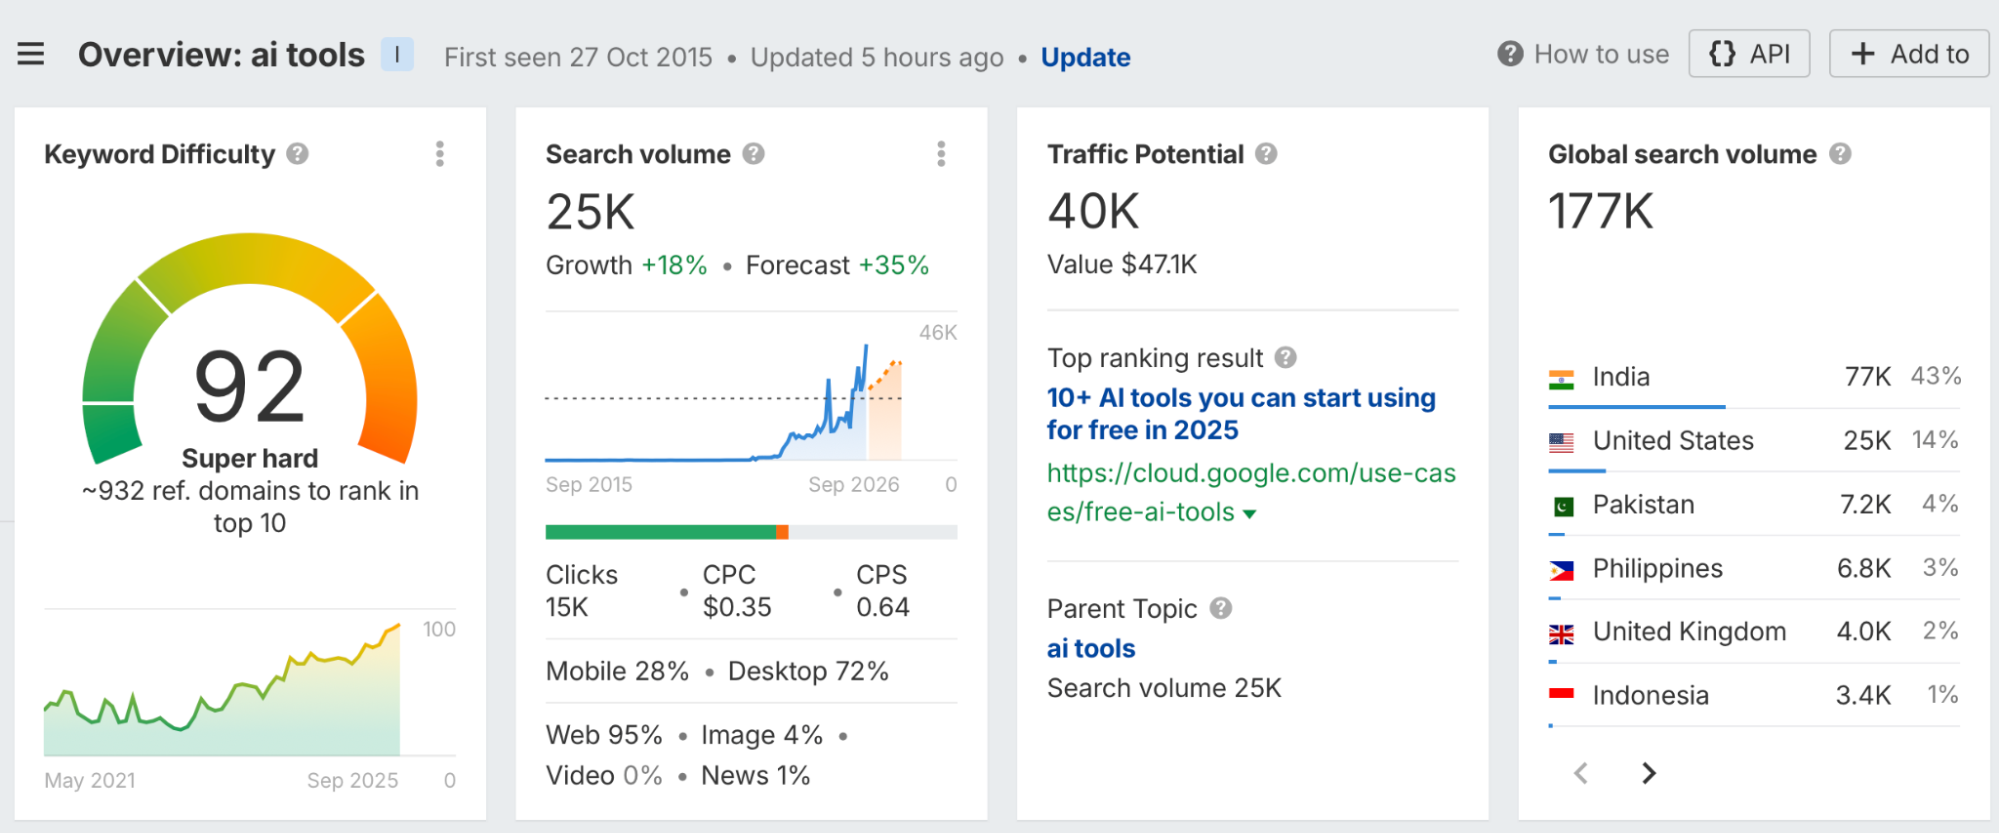Image resolution: width=1999 pixels, height=833 pixels.
Task: Open Search volume three-dot options menu
Action: pos(941,154)
